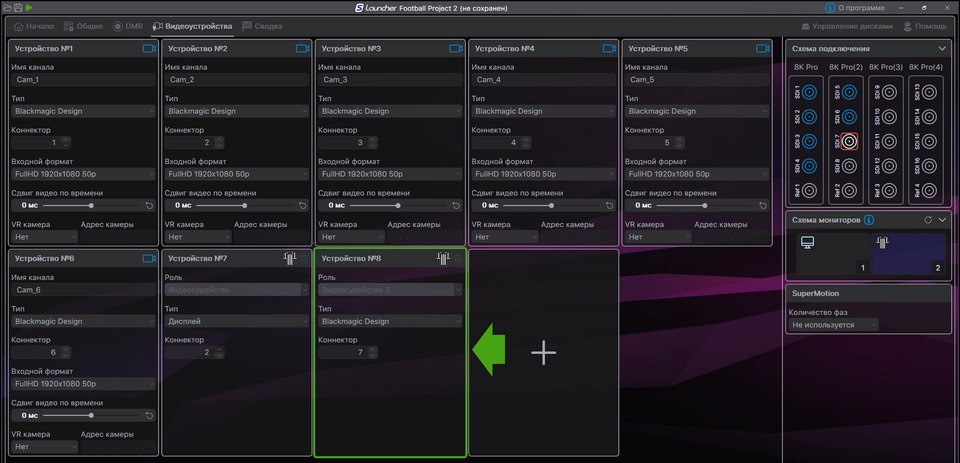Click the Помощь button
Image resolution: width=960 pixels, height=463 pixels.
(x=925, y=26)
